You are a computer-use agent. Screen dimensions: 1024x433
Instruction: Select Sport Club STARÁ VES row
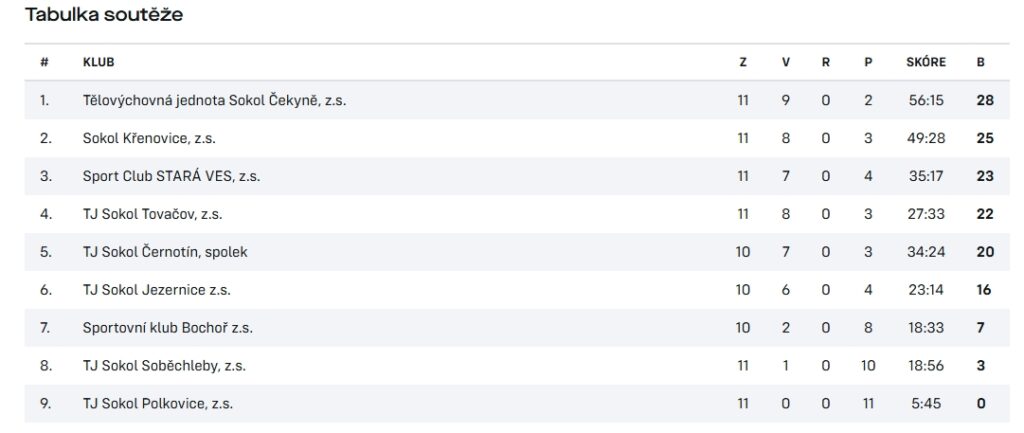tap(517, 176)
